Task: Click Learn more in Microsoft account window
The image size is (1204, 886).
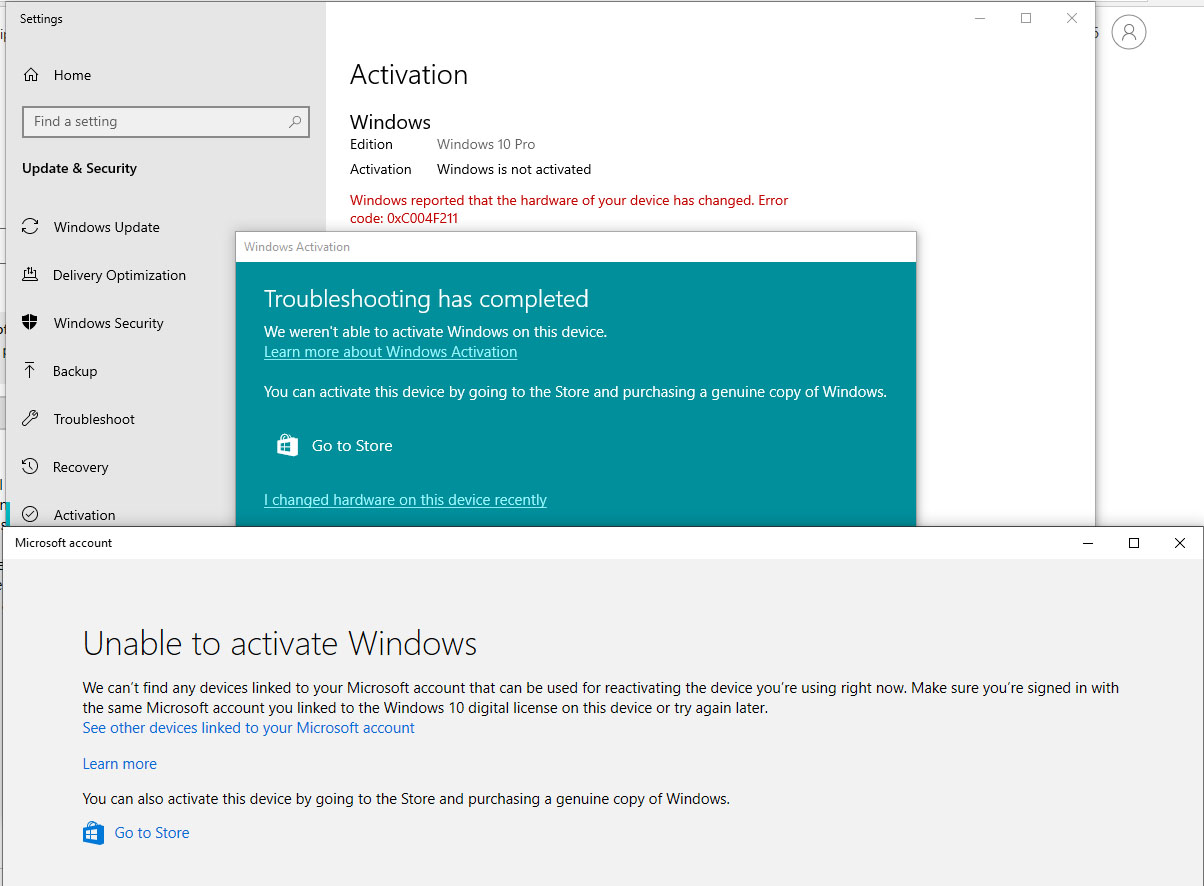Action: point(120,764)
